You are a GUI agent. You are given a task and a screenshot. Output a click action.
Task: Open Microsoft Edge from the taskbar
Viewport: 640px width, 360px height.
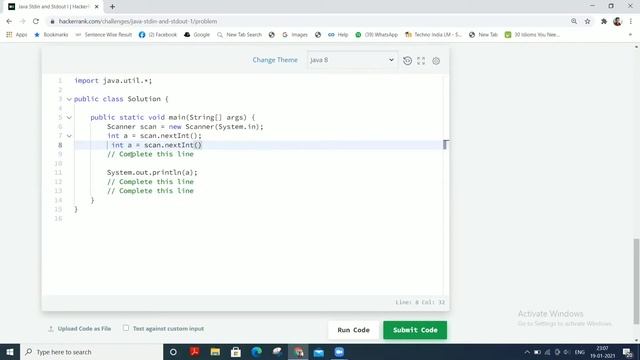[256, 352]
